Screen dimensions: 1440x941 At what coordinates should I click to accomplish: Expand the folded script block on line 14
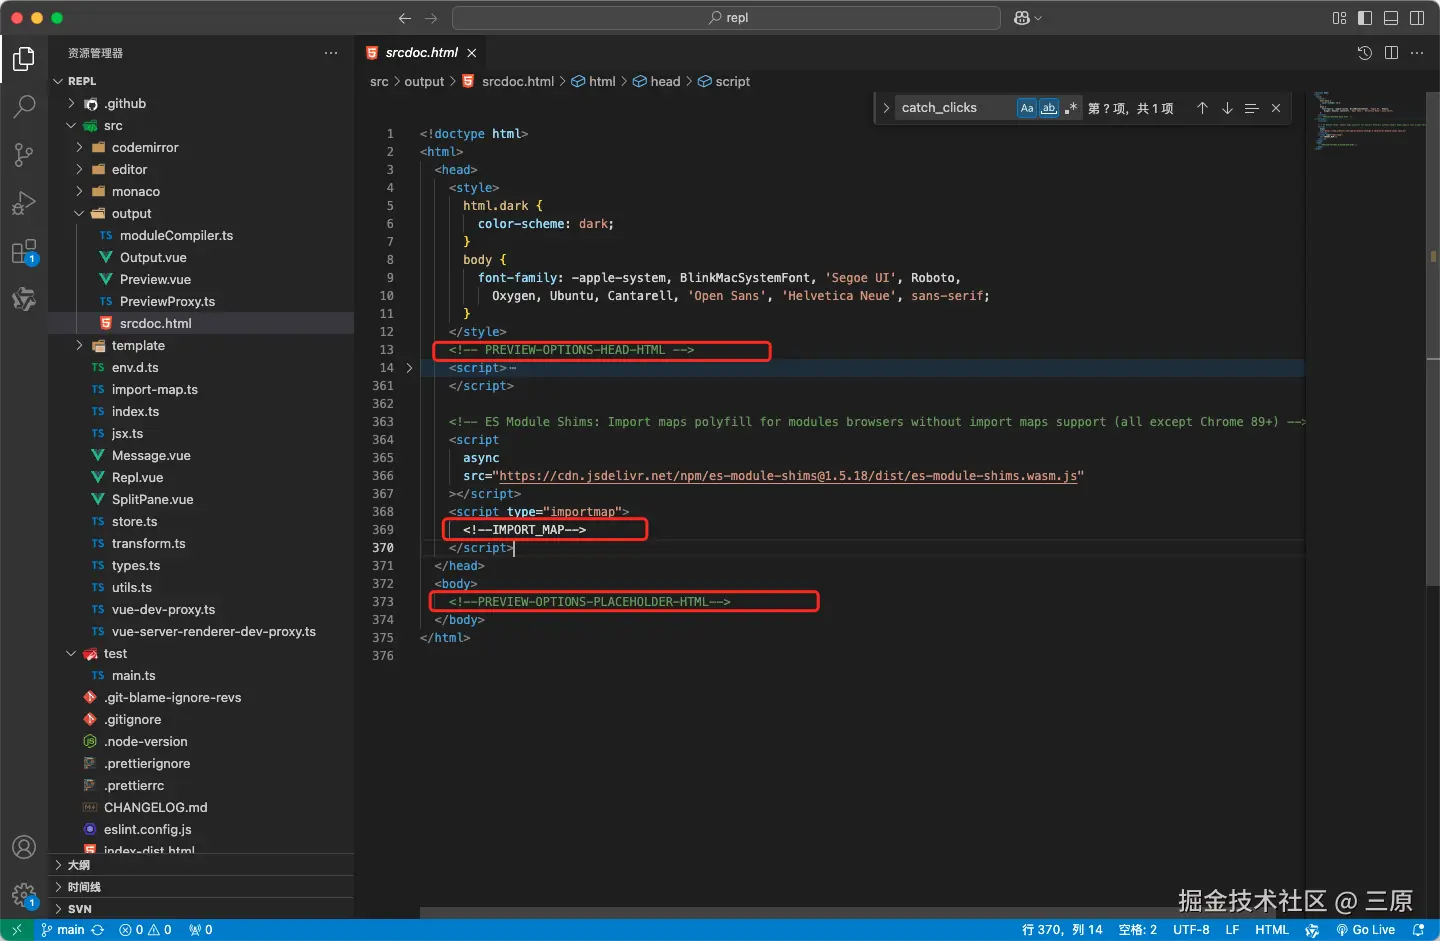[x=409, y=368]
